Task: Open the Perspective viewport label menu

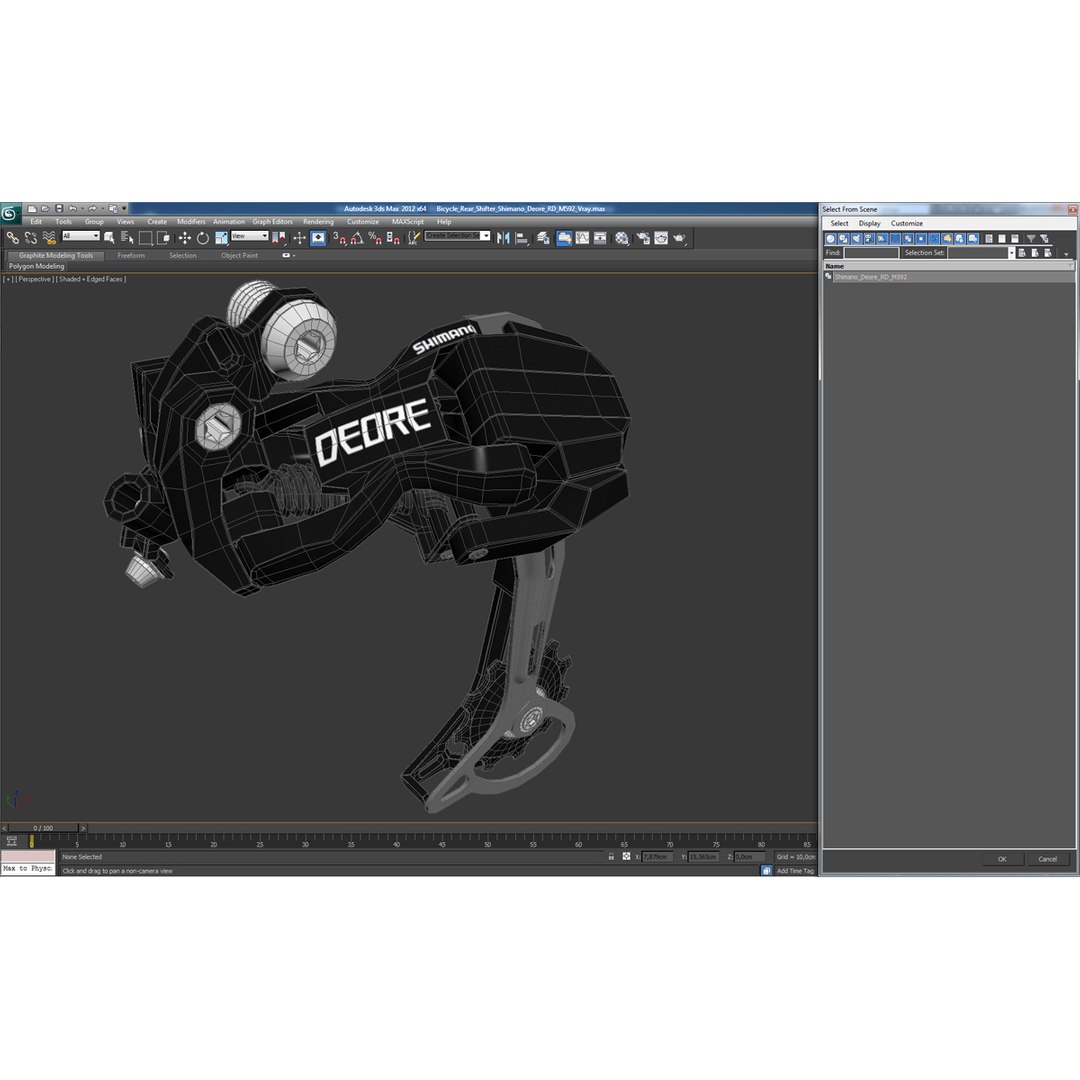Action: 34,280
